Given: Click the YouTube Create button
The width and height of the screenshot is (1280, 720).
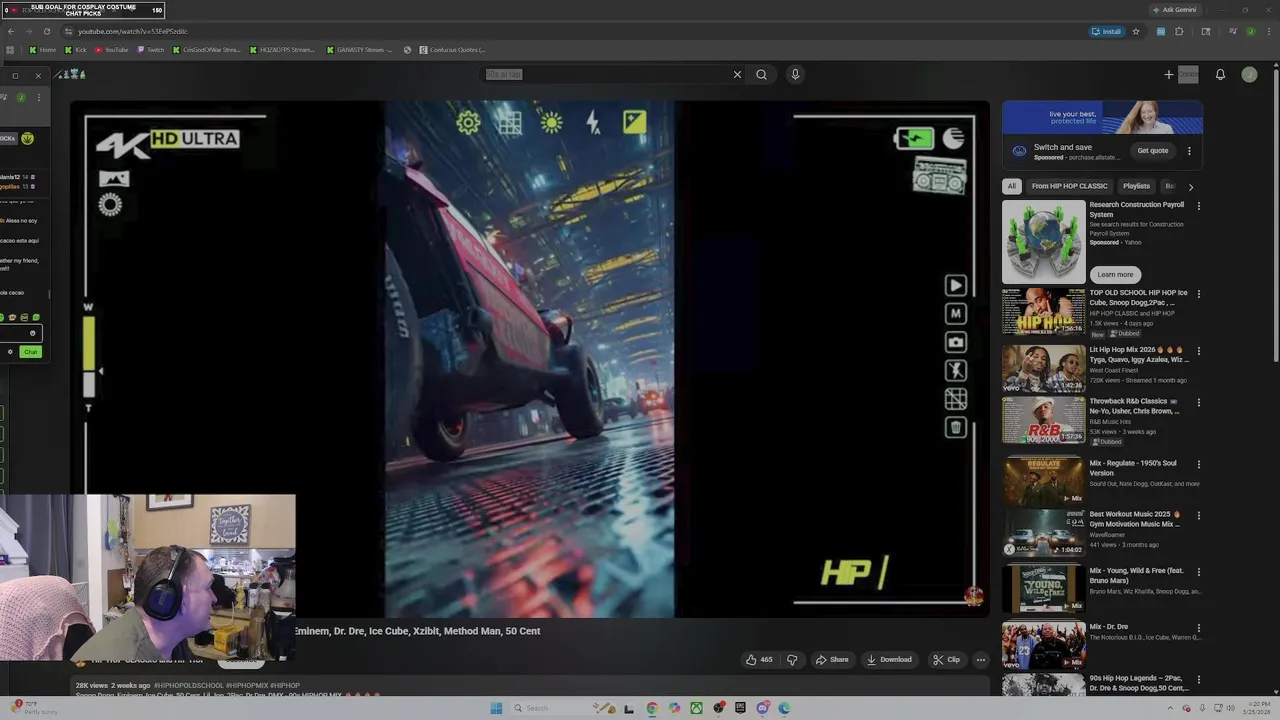Looking at the screenshot, I should (x=1180, y=74).
